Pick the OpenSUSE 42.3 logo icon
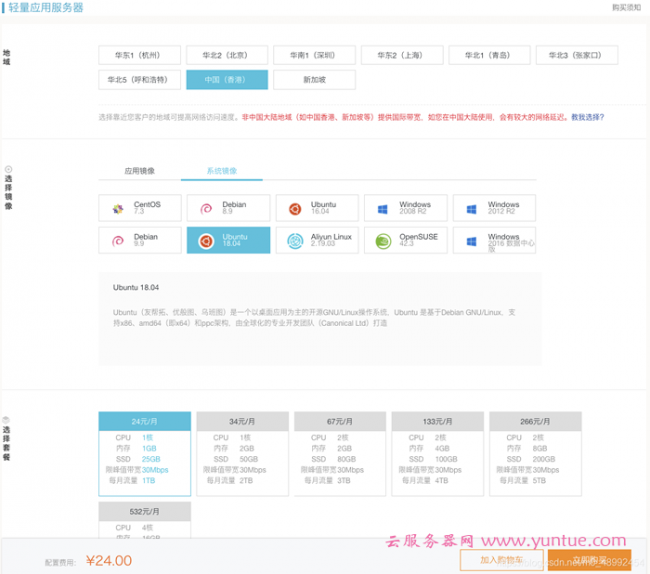Image resolution: width=650 pixels, height=574 pixels. point(383,241)
